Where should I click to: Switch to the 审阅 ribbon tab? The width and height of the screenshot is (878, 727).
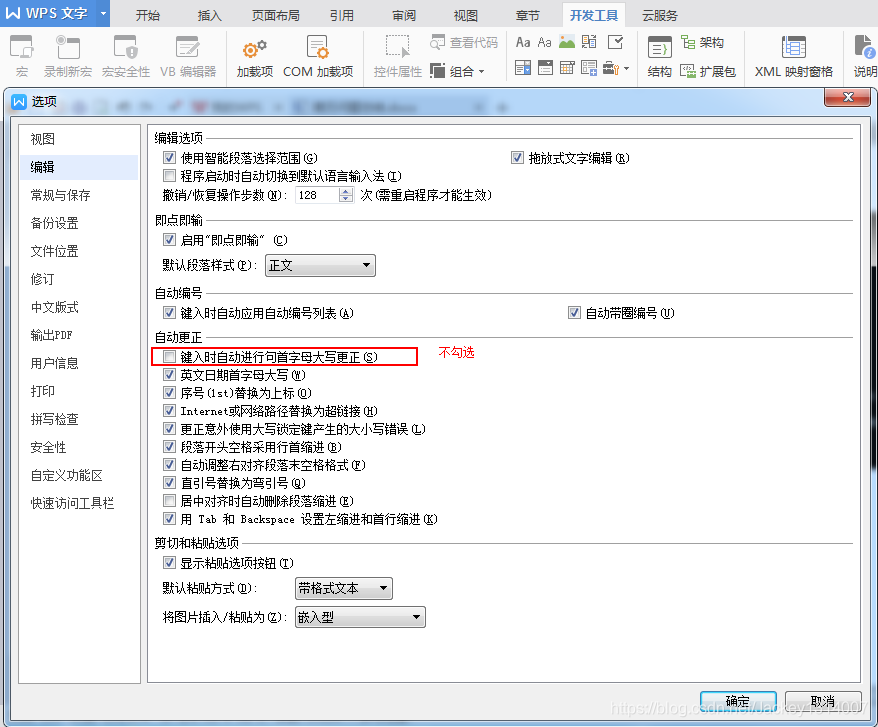(404, 16)
